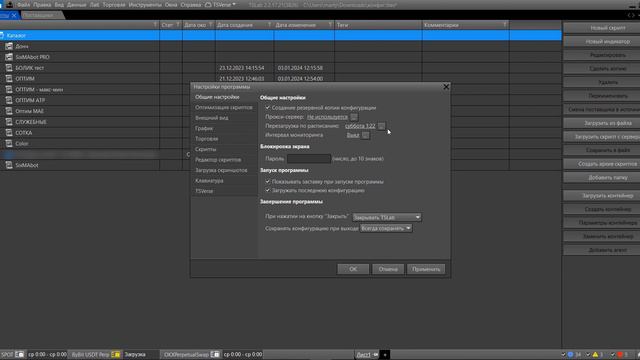640x360 pixels.
Task: Toggle the blue info message filter checkbox
Action: click(564, 354)
